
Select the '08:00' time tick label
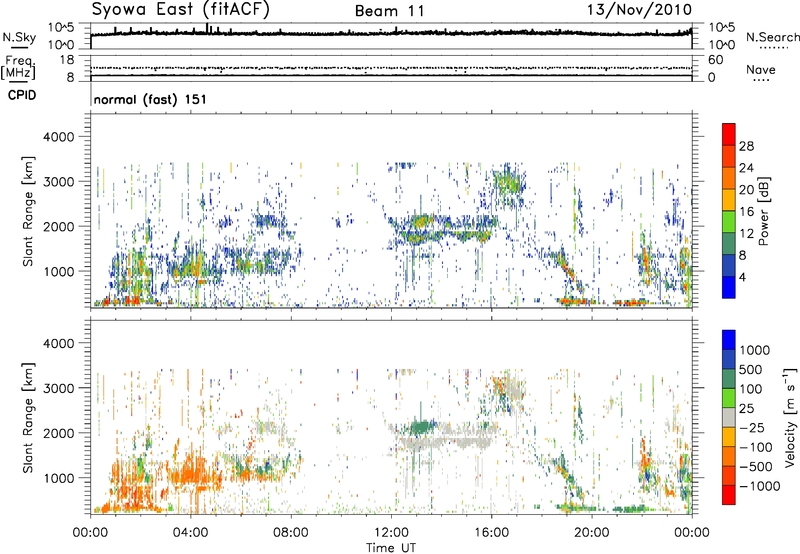click(x=291, y=533)
